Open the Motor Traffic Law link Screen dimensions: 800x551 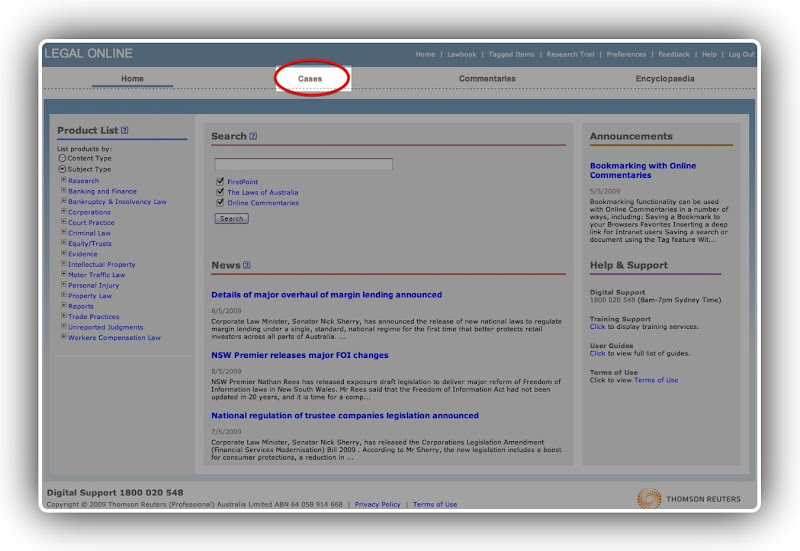[97, 275]
